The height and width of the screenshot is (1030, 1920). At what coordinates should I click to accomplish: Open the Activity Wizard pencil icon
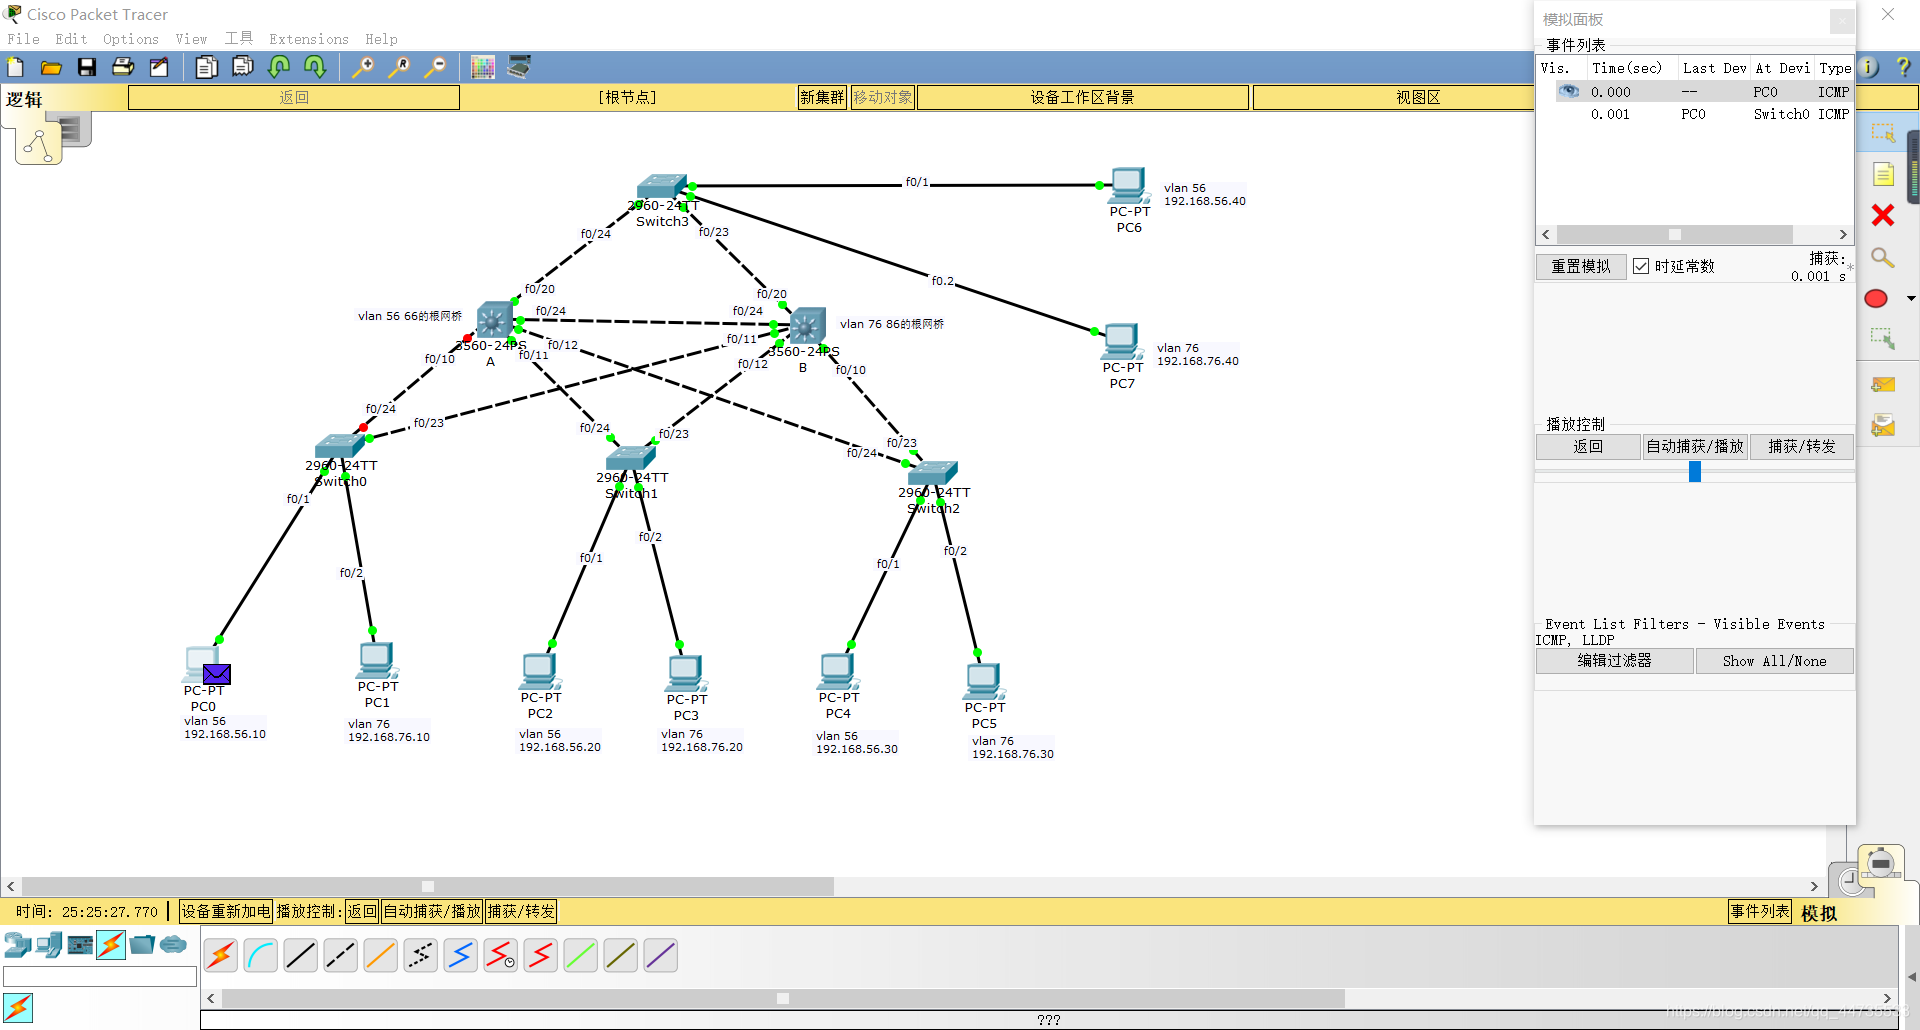point(159,67)
